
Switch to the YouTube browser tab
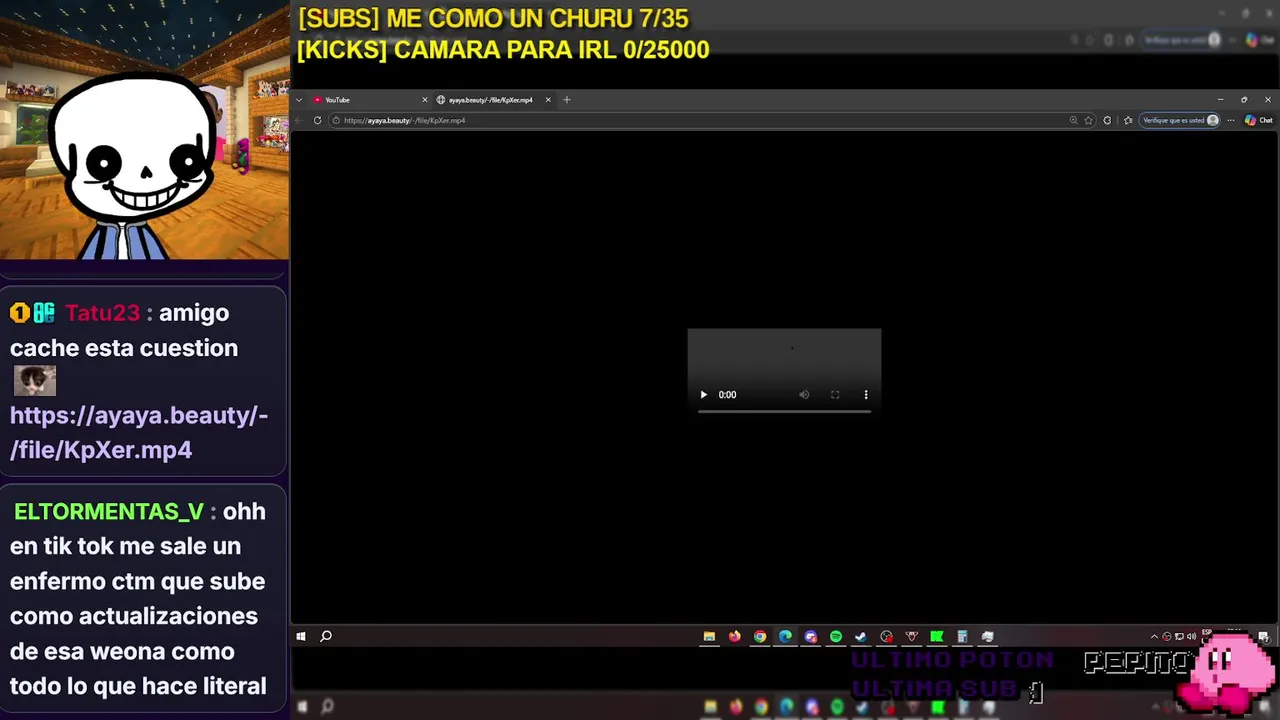point(368,100)
